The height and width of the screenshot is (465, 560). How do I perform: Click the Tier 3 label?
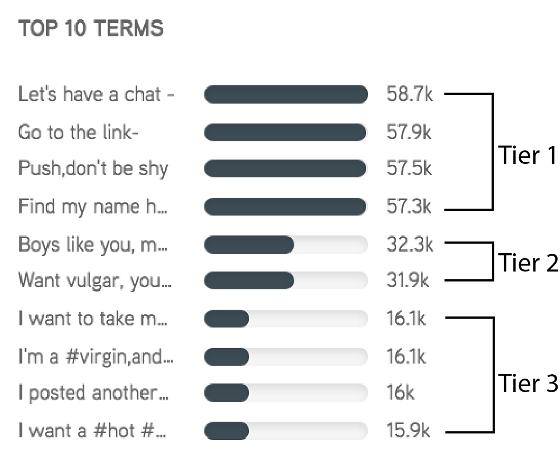(x=528, y=383)
